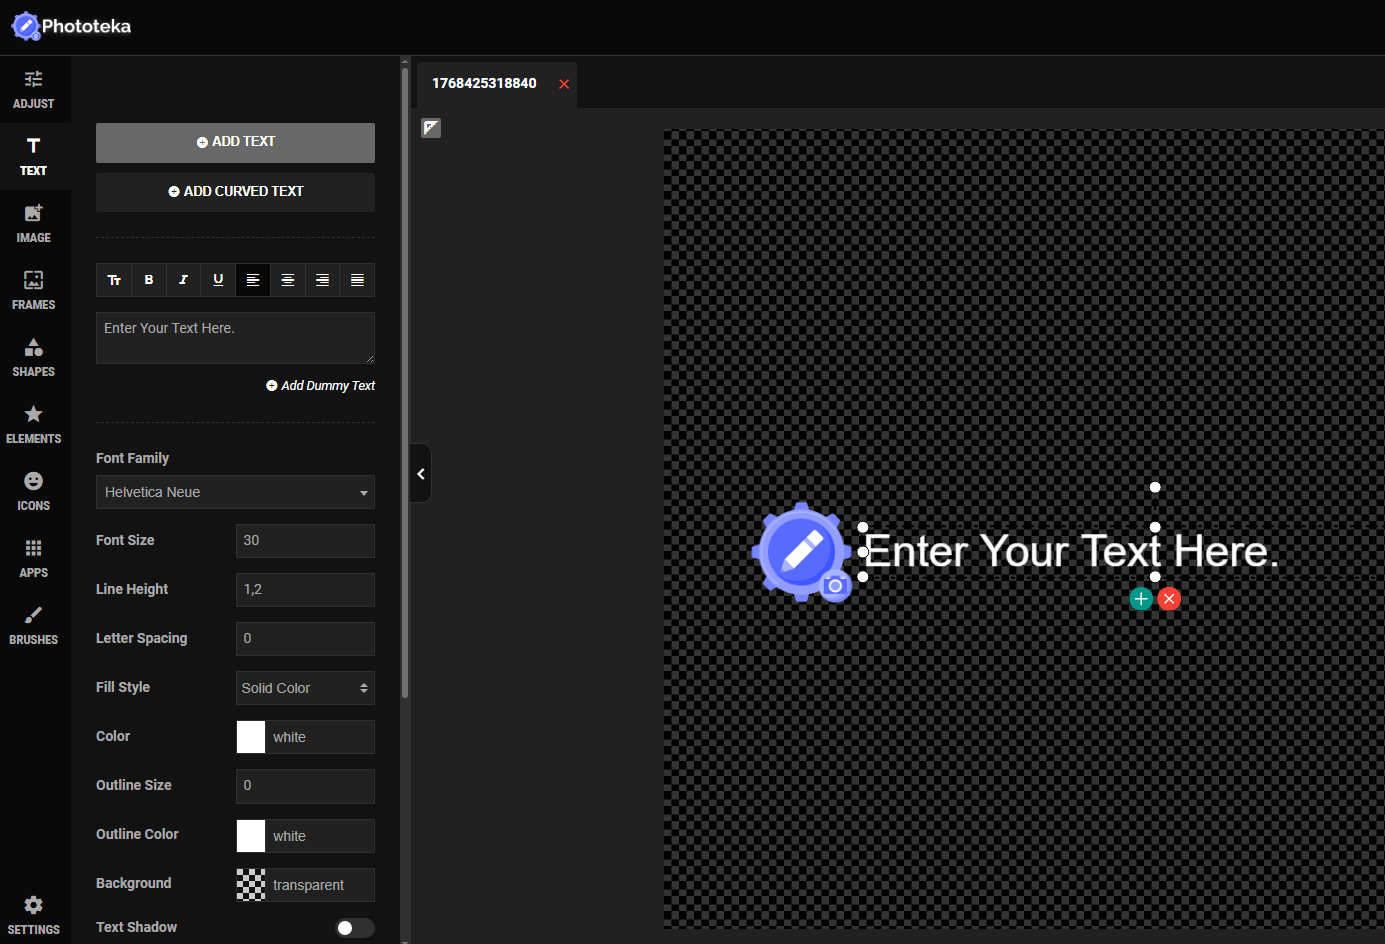1385x944 pixels.
Task: Select the Frames tool
Action: (x=34, y=290)
